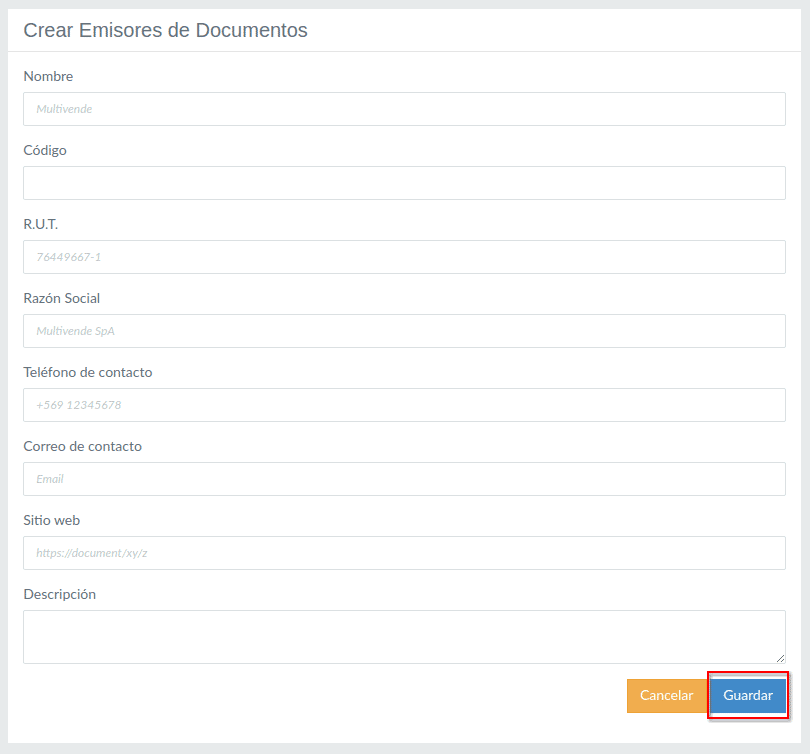Click the orange Cancelar button
Screen dimensions: 810x754
coord(666,696)
